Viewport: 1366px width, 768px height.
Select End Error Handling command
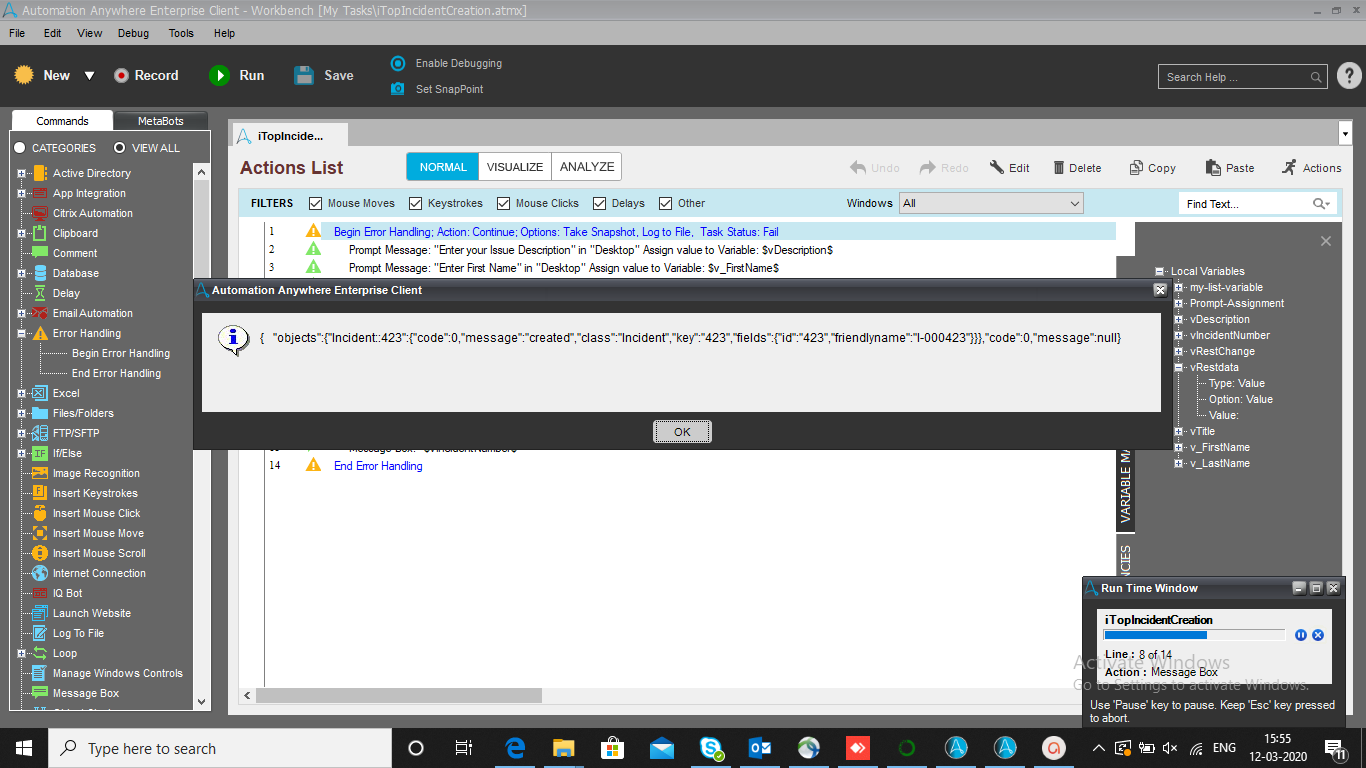coord(116,373)
